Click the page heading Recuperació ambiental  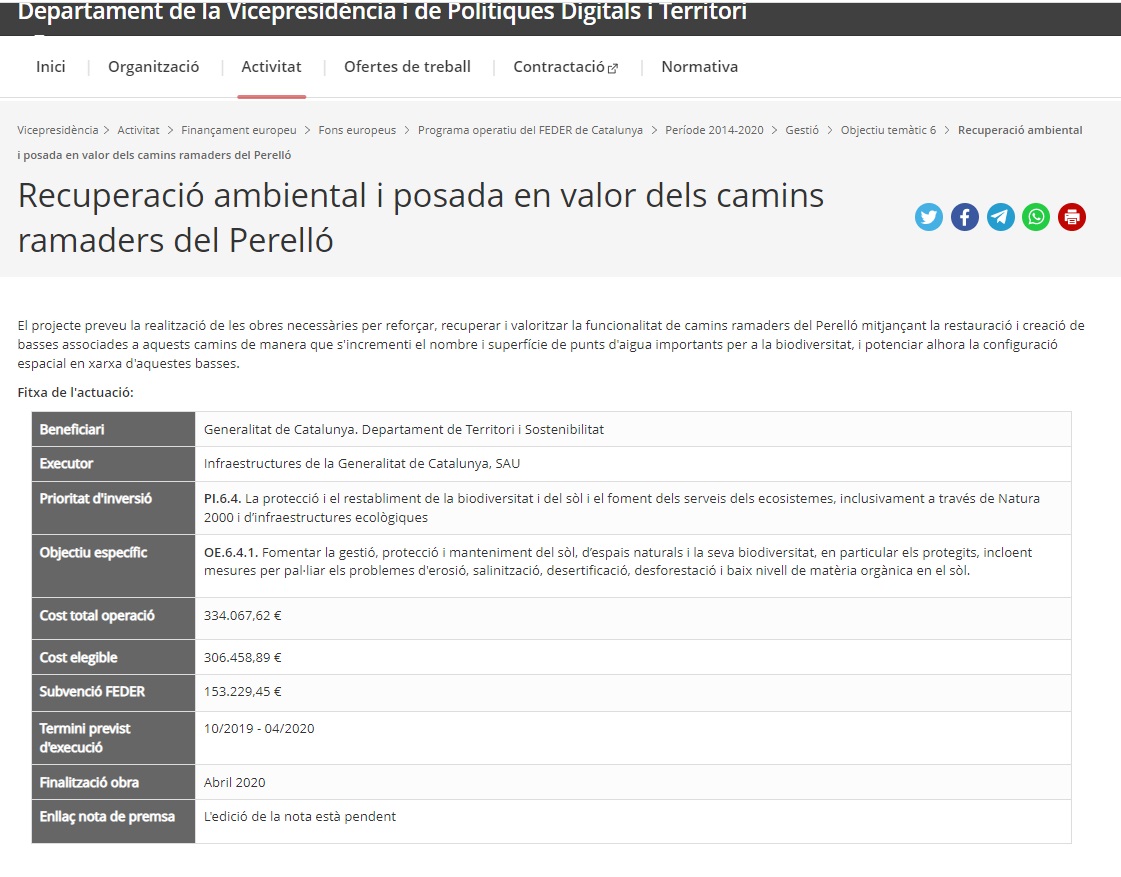(x=421, y=217)
